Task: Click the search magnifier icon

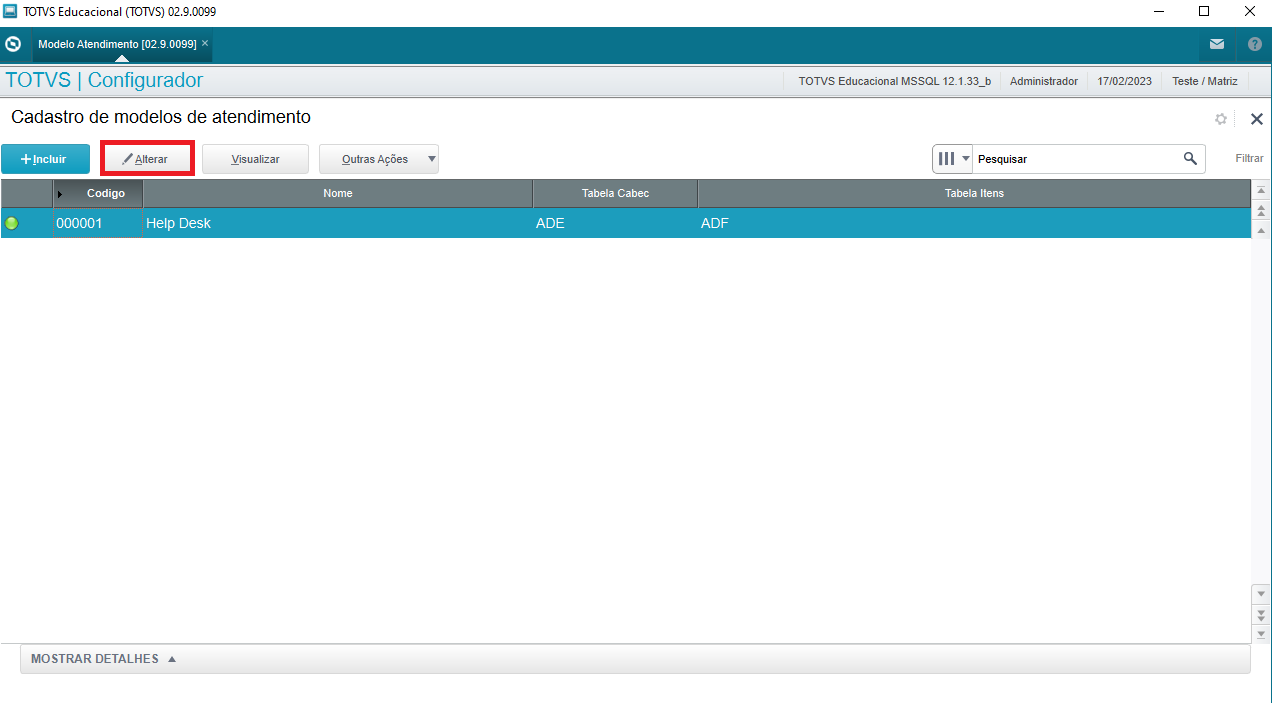Action: 1190,158
